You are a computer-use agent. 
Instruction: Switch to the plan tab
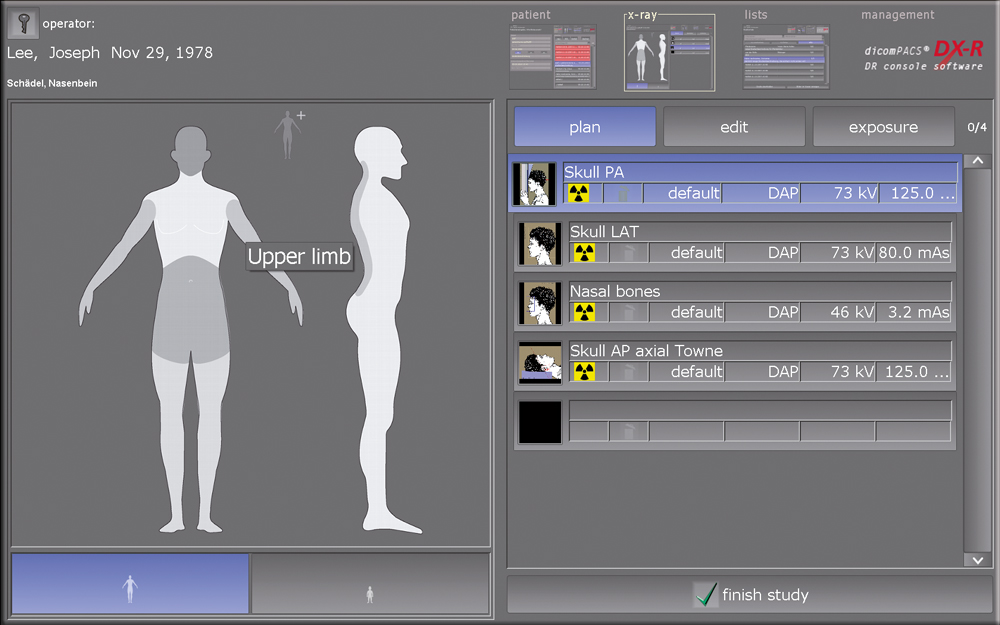click(x=585, y=127)
